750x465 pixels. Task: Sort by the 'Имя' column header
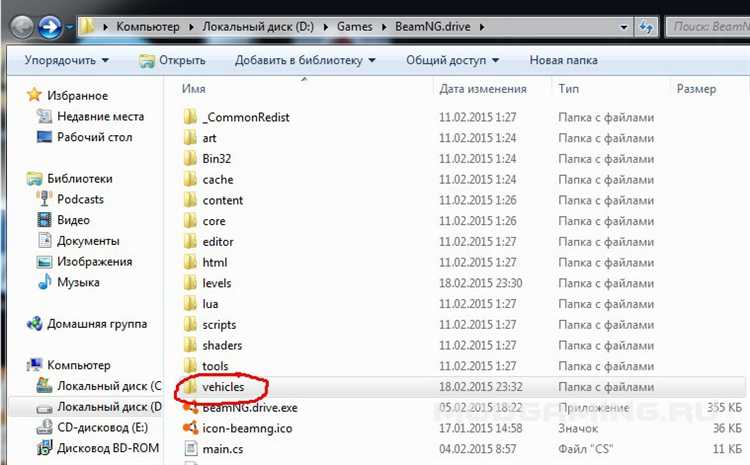[194, 89]
